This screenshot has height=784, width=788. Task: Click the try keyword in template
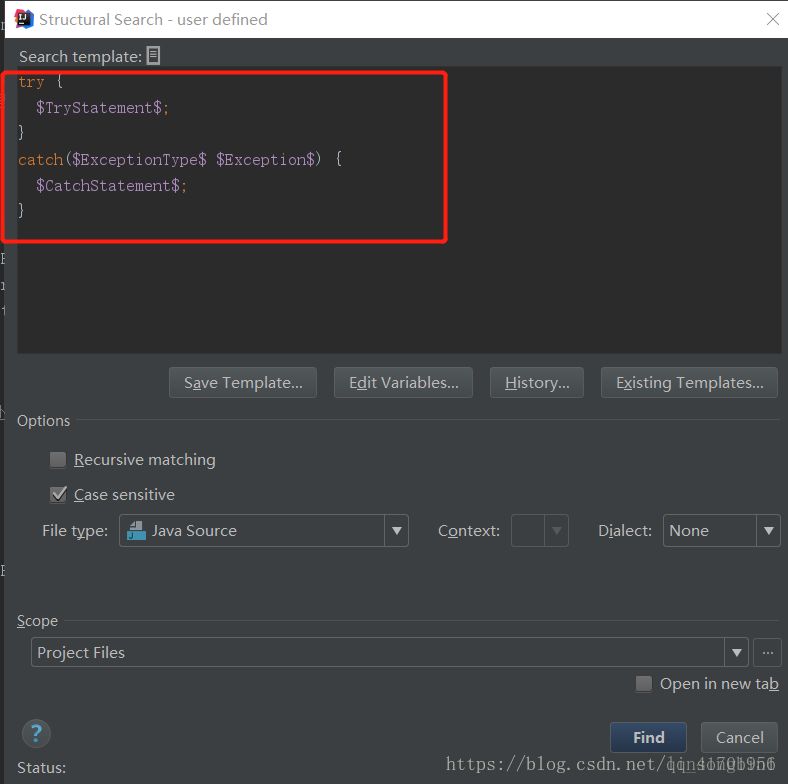tap(31, 81)
